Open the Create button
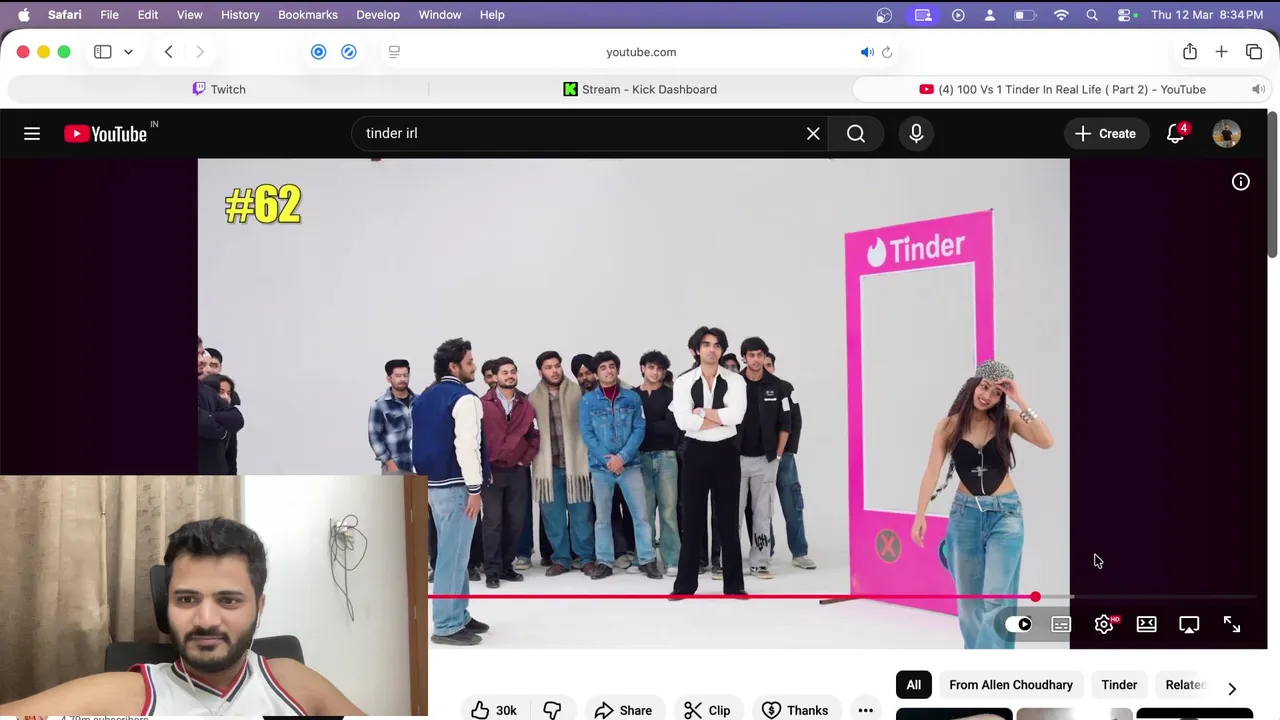 tap(1105, 133)
